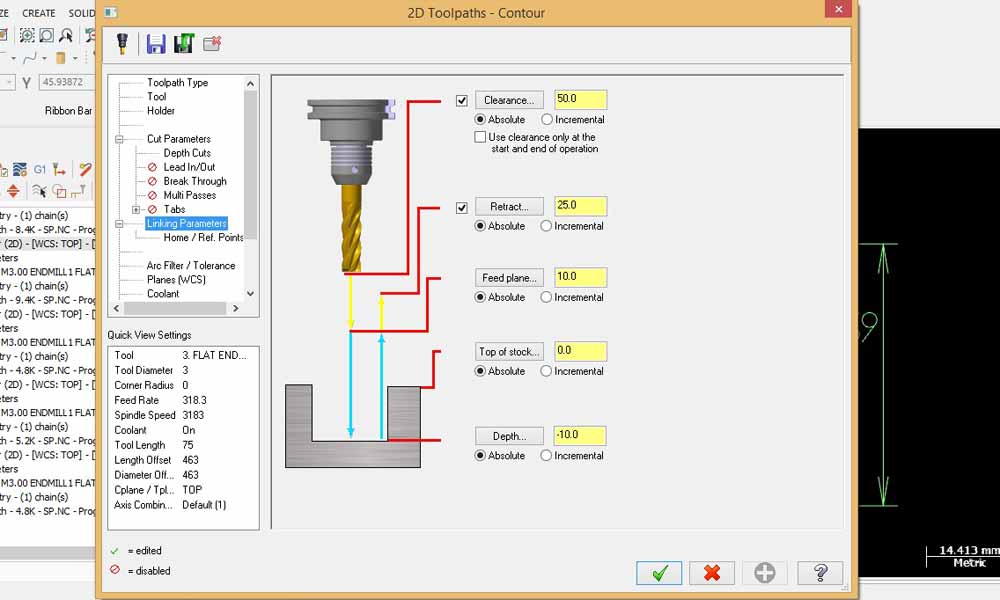Click the Clearance... button
Image resolution: width=1000 pixels, height=600 pixels.
pyautogui.click(x=509, y=100)
